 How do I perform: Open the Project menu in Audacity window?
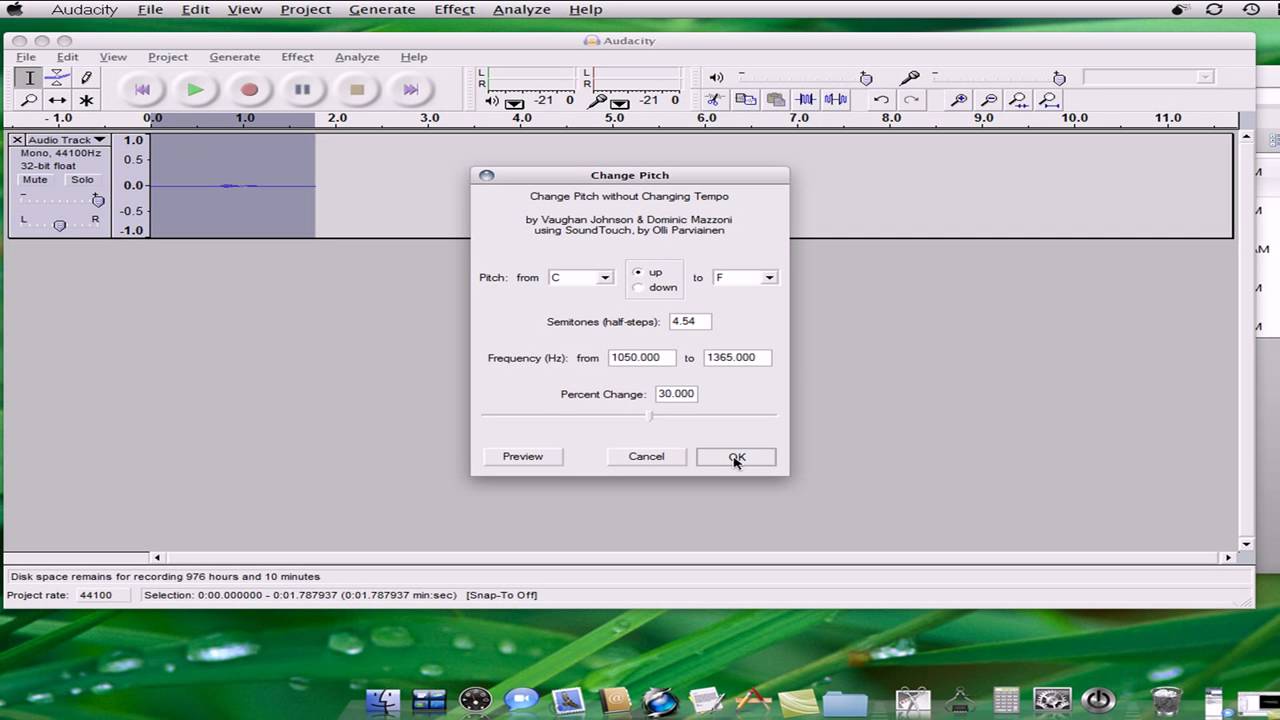click(168, 57)
